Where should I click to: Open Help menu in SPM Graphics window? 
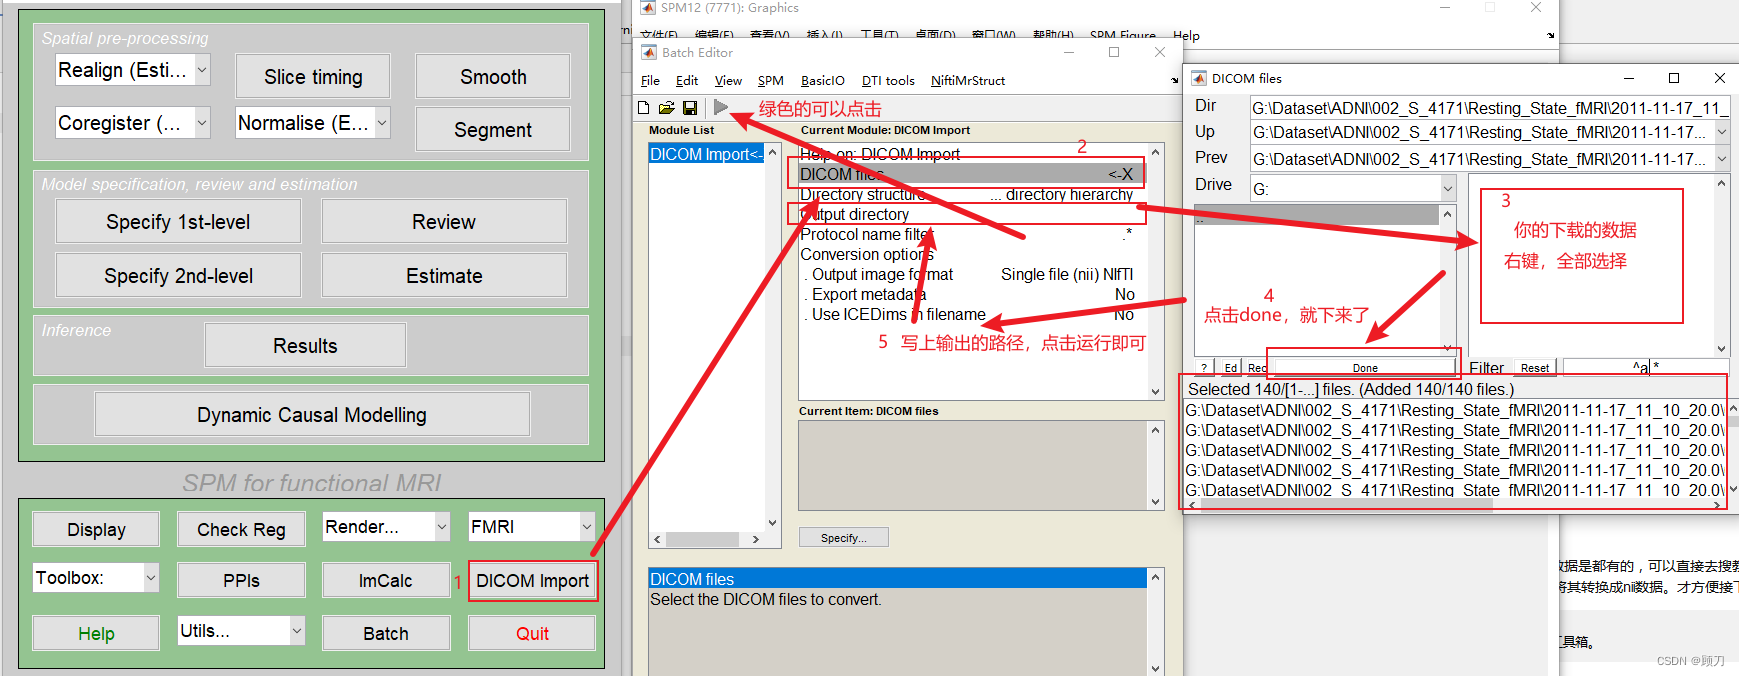pyautogui.click(x=1186, y=35)
